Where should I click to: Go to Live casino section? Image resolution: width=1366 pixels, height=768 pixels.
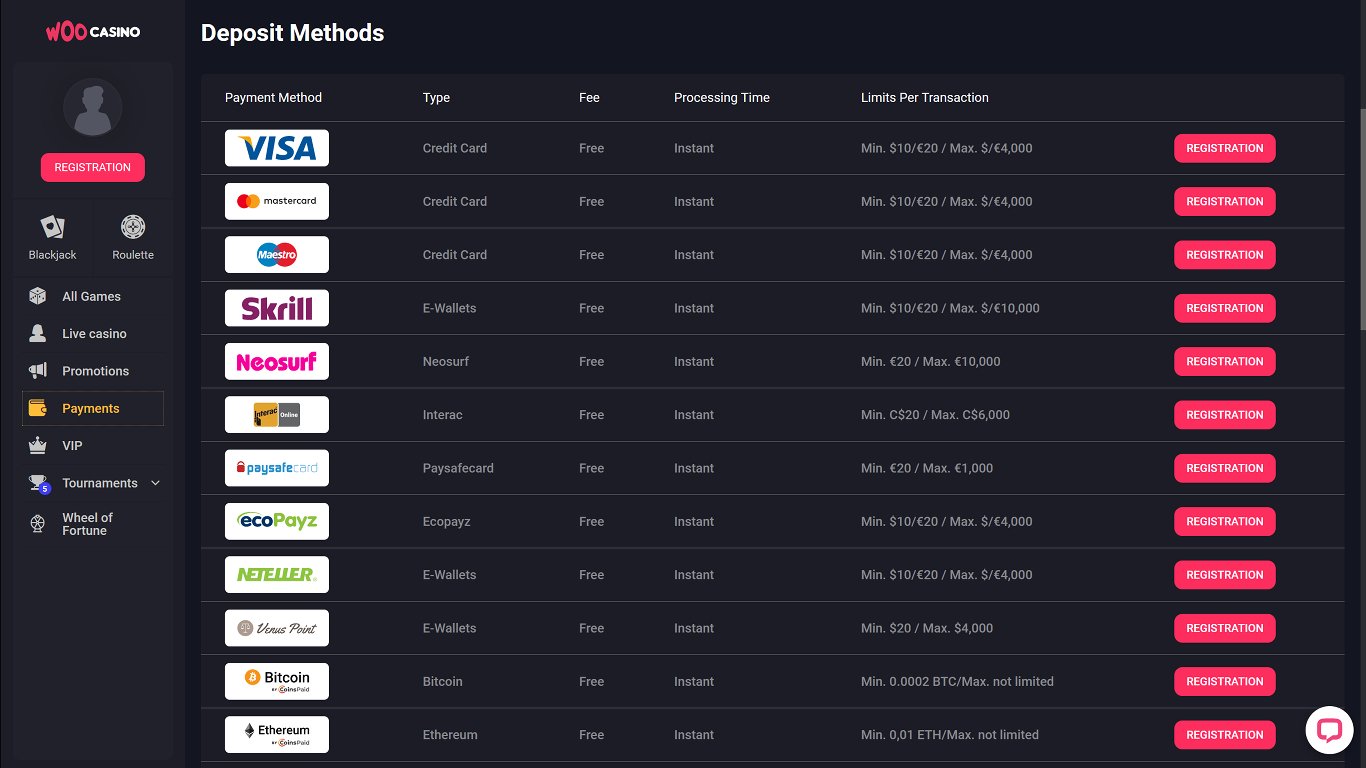94,334
